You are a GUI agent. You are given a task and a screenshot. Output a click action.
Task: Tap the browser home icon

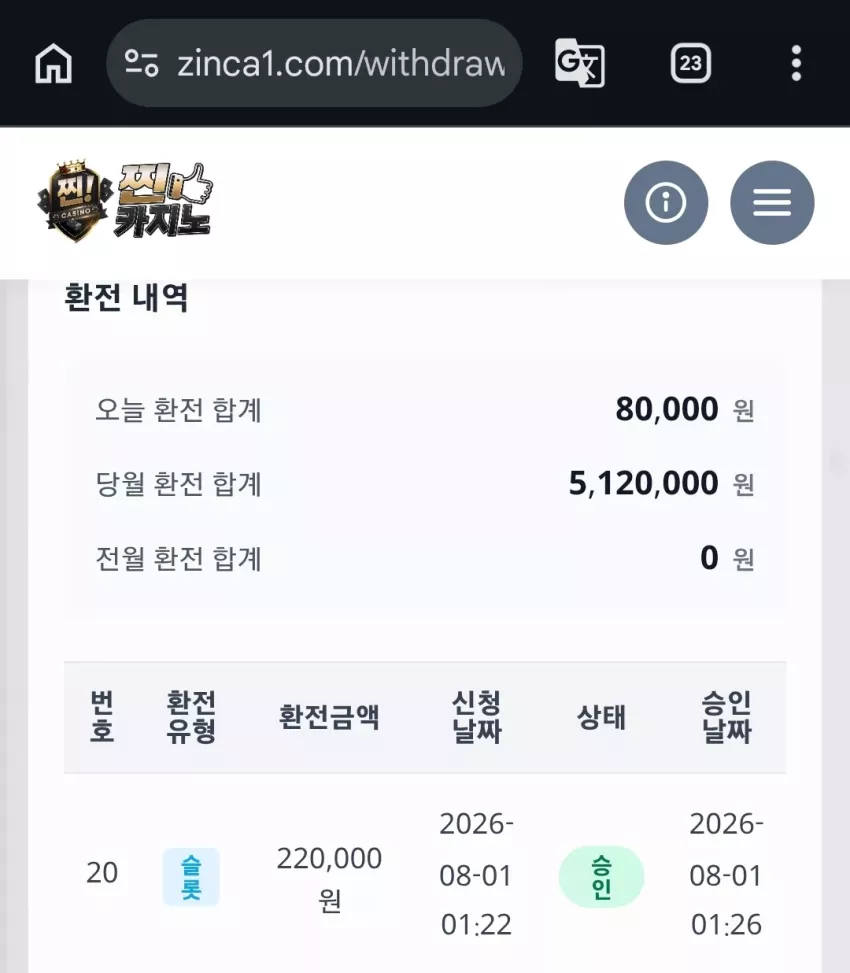click(x=53, y=63)
